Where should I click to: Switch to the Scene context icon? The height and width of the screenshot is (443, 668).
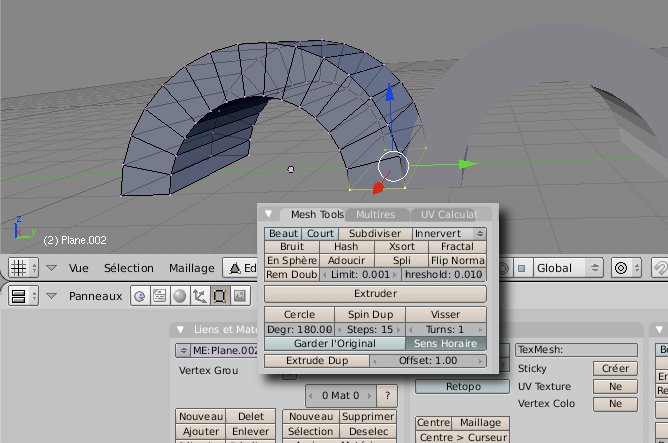pos(240,296)
